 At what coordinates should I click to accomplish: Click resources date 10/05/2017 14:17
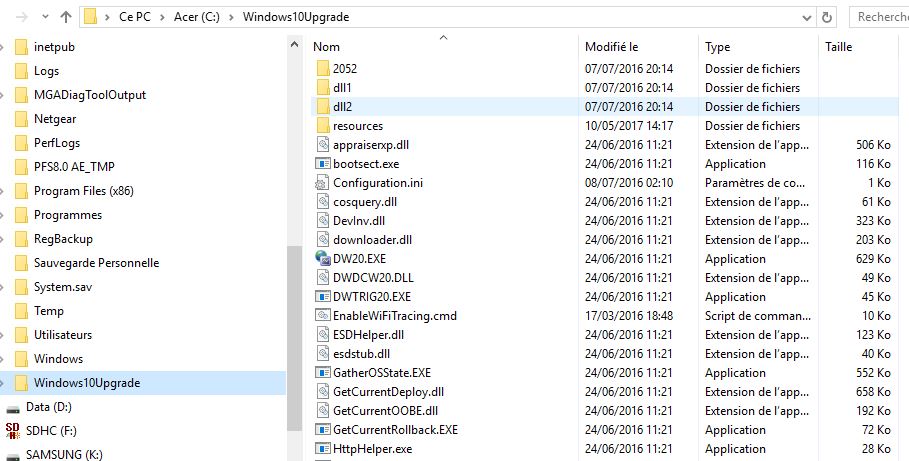(629, 126)
